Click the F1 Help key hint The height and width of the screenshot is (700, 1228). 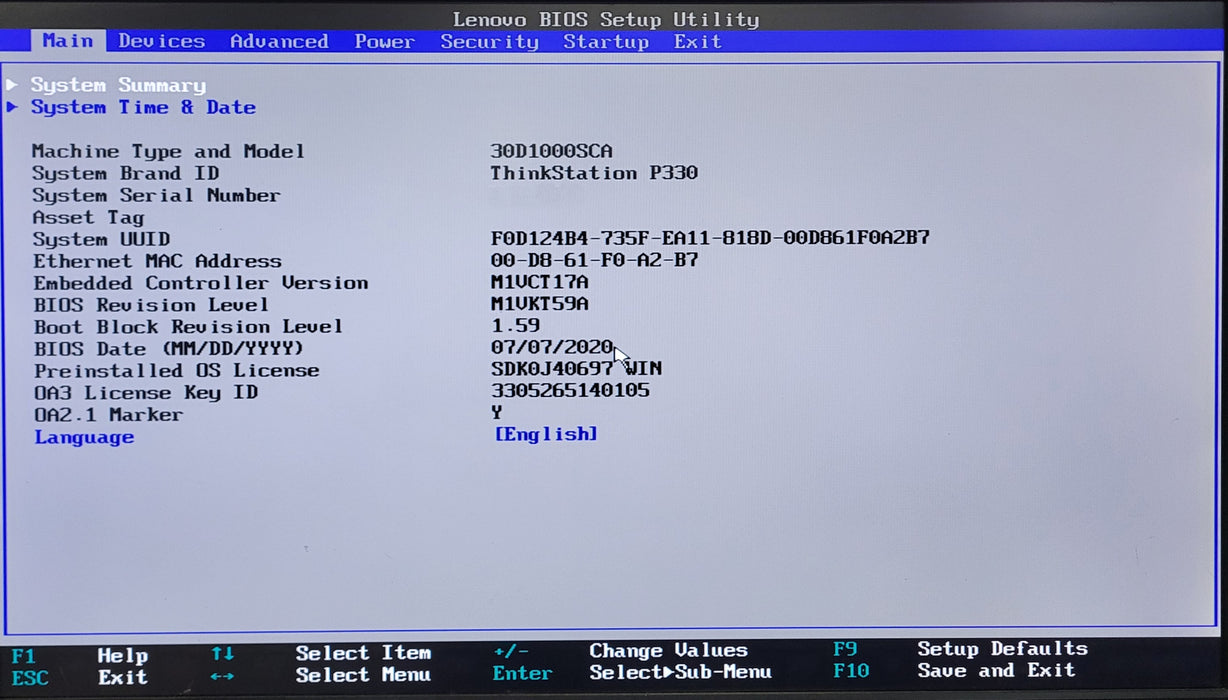pos(80,656)
